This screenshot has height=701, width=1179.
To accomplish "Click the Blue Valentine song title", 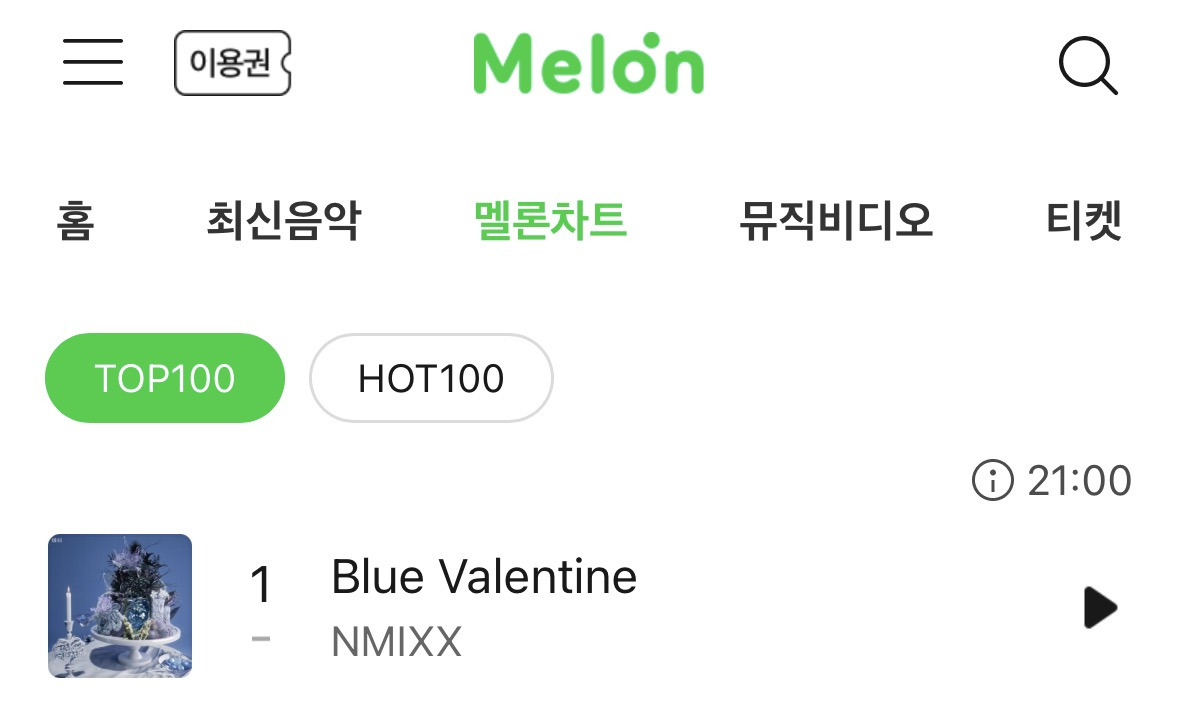I will pos(484,577).
